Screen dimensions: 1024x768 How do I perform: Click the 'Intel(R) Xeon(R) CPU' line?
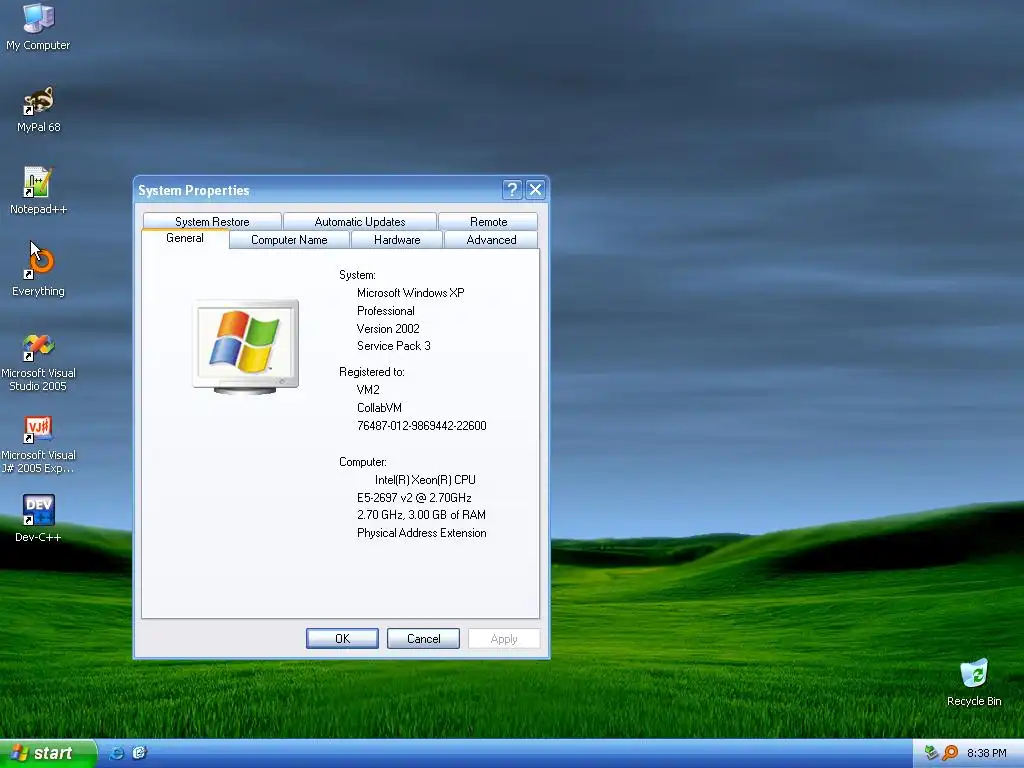(x=425, y=479)
